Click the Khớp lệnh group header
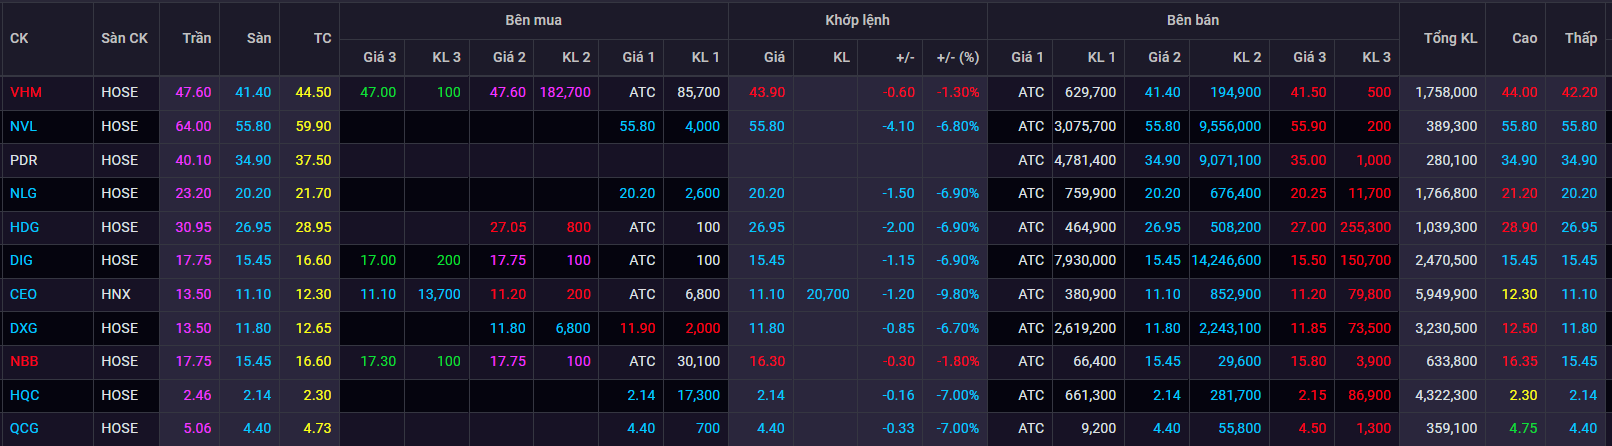The width and height of the screenshot is (1612, 446). click(857, 20)
